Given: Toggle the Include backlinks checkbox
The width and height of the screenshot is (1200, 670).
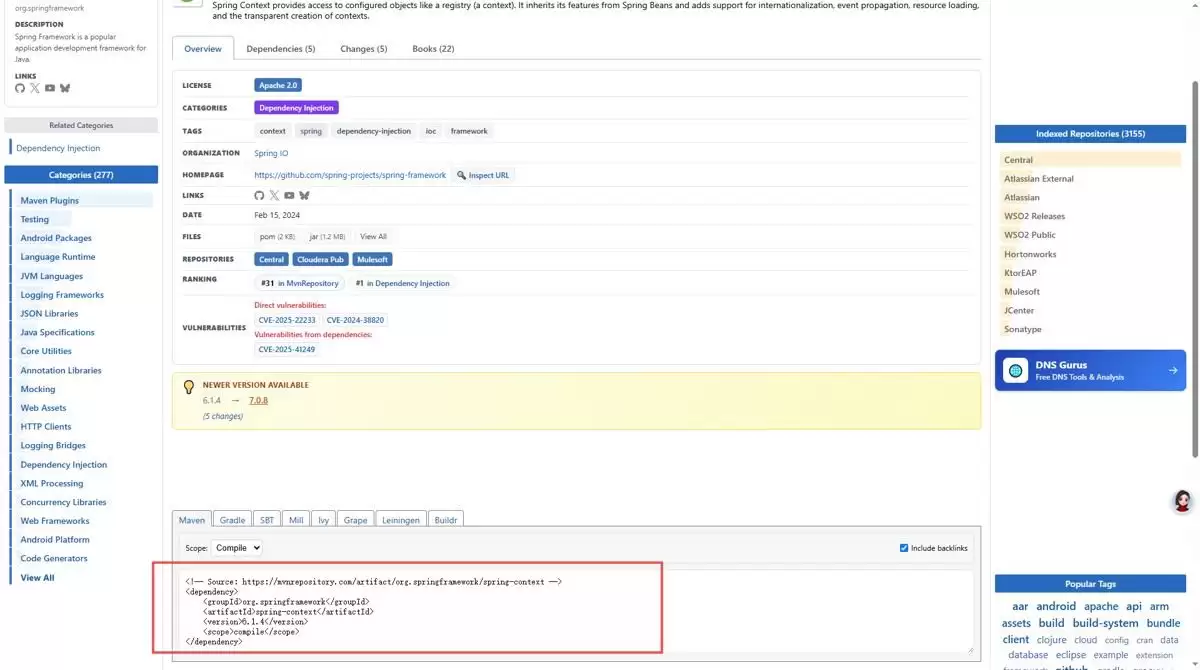Looking at the screenshot, I should [x=904, y=548].
